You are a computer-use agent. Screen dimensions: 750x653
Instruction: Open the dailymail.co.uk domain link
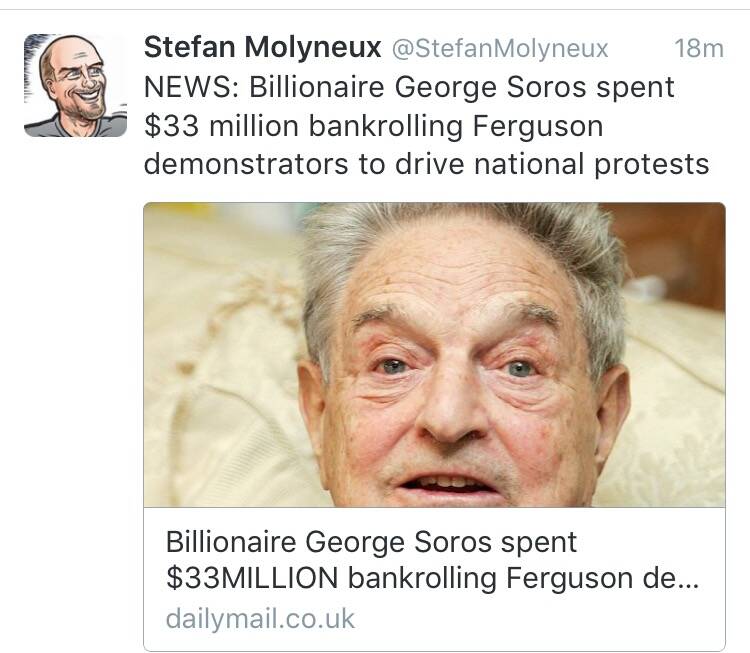(x=260, y=618)
